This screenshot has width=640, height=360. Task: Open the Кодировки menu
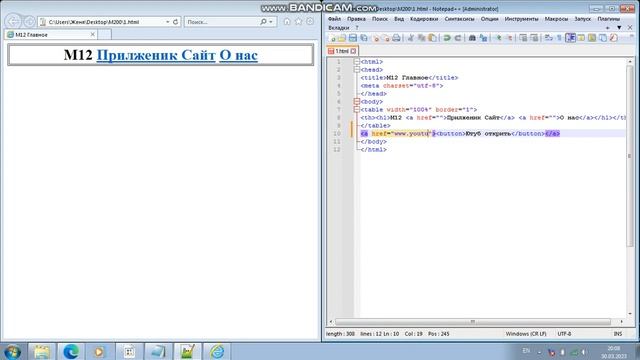pos(424,19)
